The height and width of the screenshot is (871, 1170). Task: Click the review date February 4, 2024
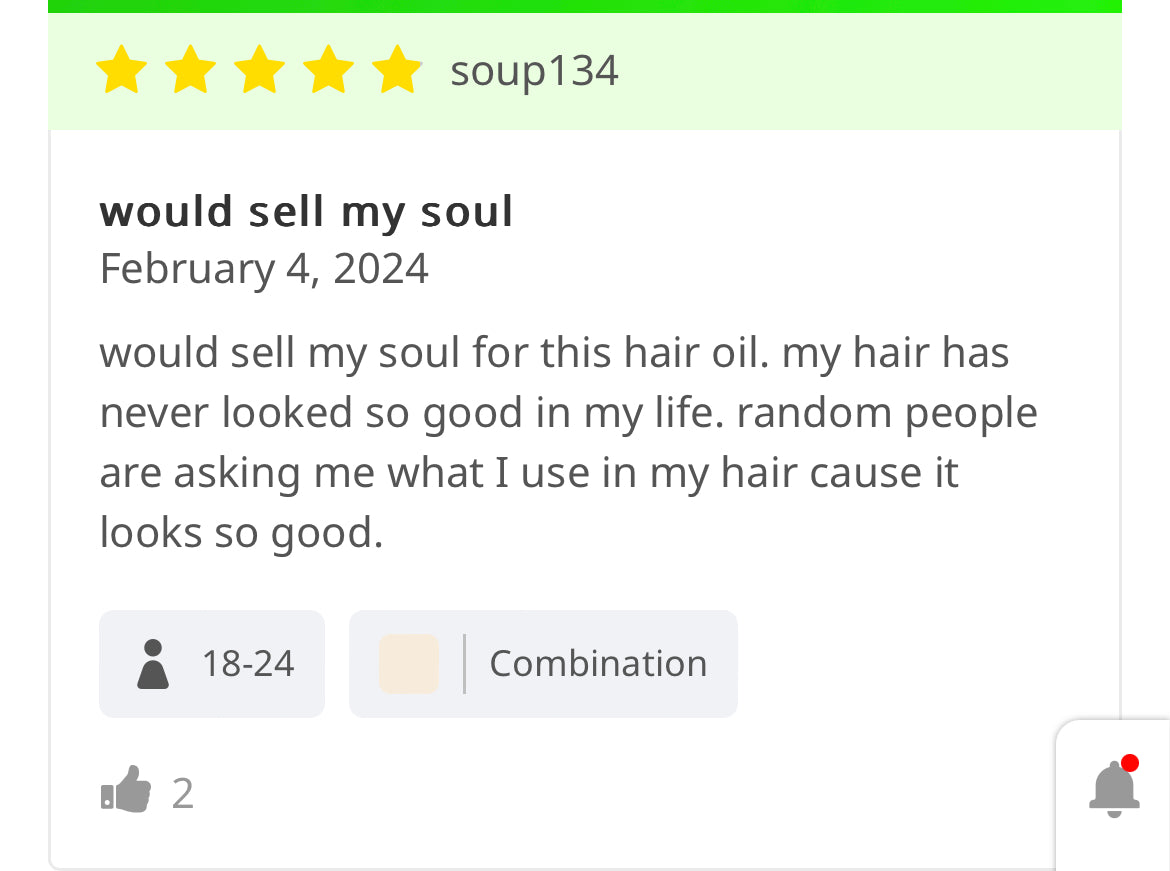point(264,268)
